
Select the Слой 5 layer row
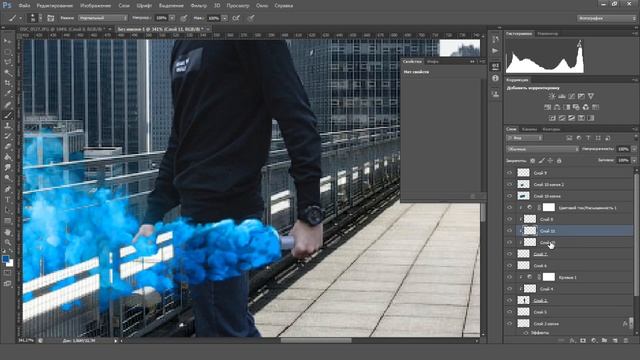569,312
